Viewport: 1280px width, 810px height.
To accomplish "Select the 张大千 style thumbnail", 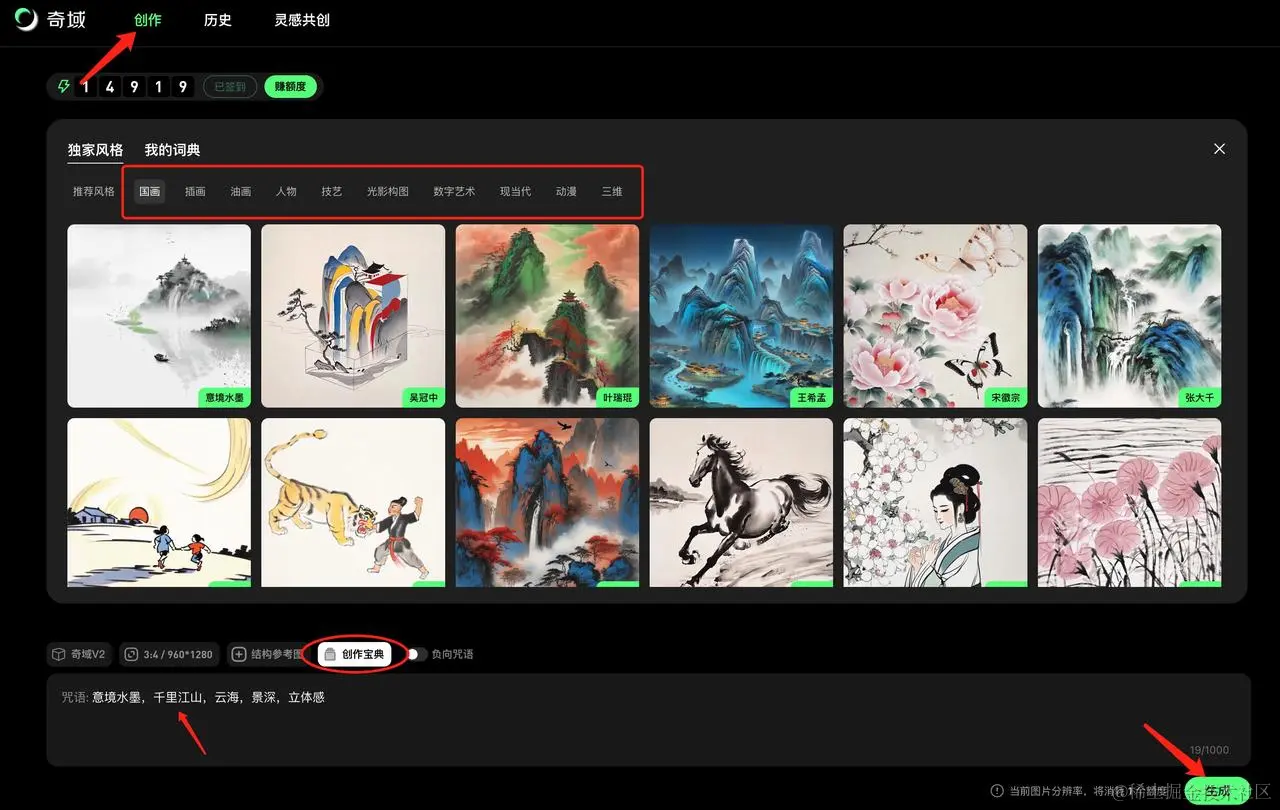I will 1129,315.
